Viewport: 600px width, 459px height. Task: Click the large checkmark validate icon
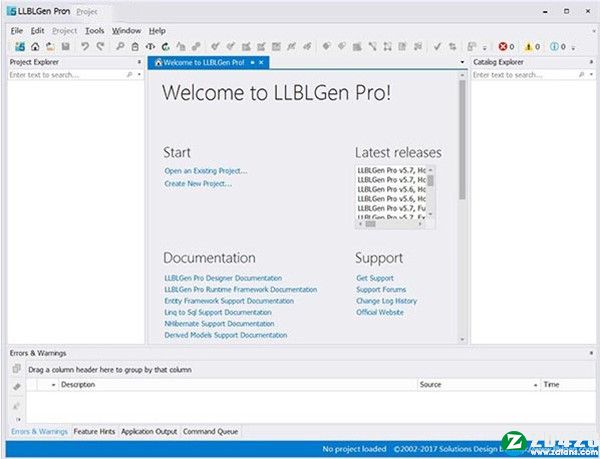pos(437,47)
